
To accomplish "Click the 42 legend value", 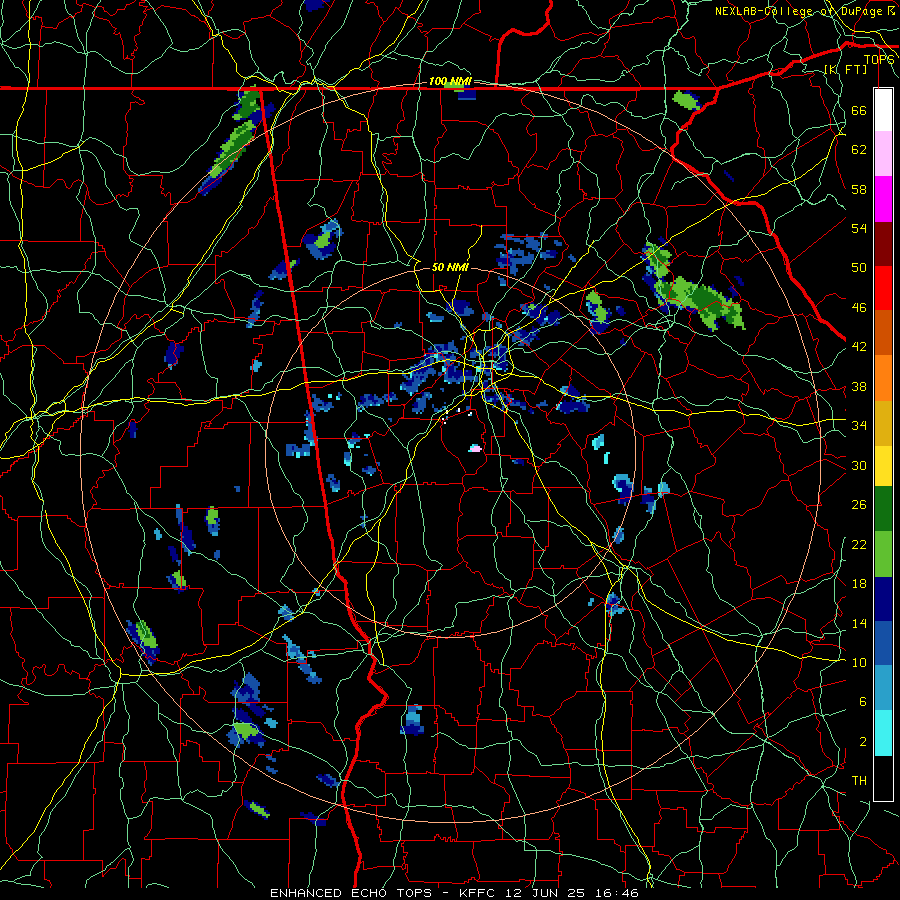I will pyautogui.click(x=859, y=347).
